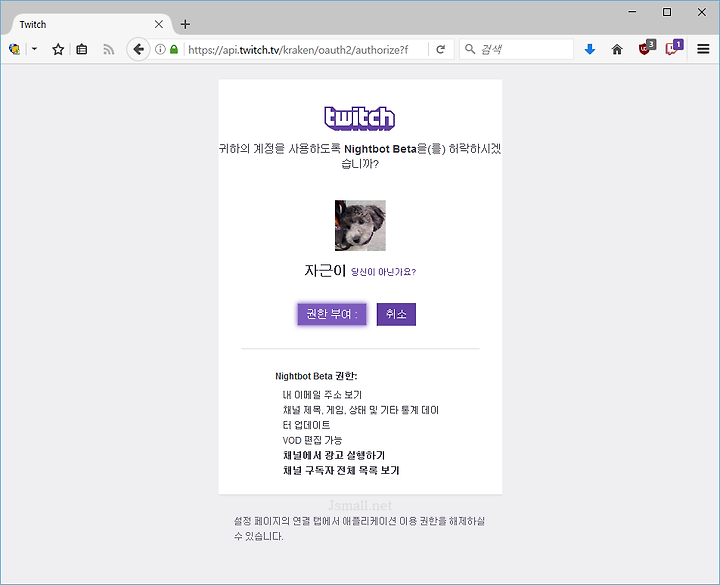
Task: Close the Twitch tab
Action: point(159,24)
